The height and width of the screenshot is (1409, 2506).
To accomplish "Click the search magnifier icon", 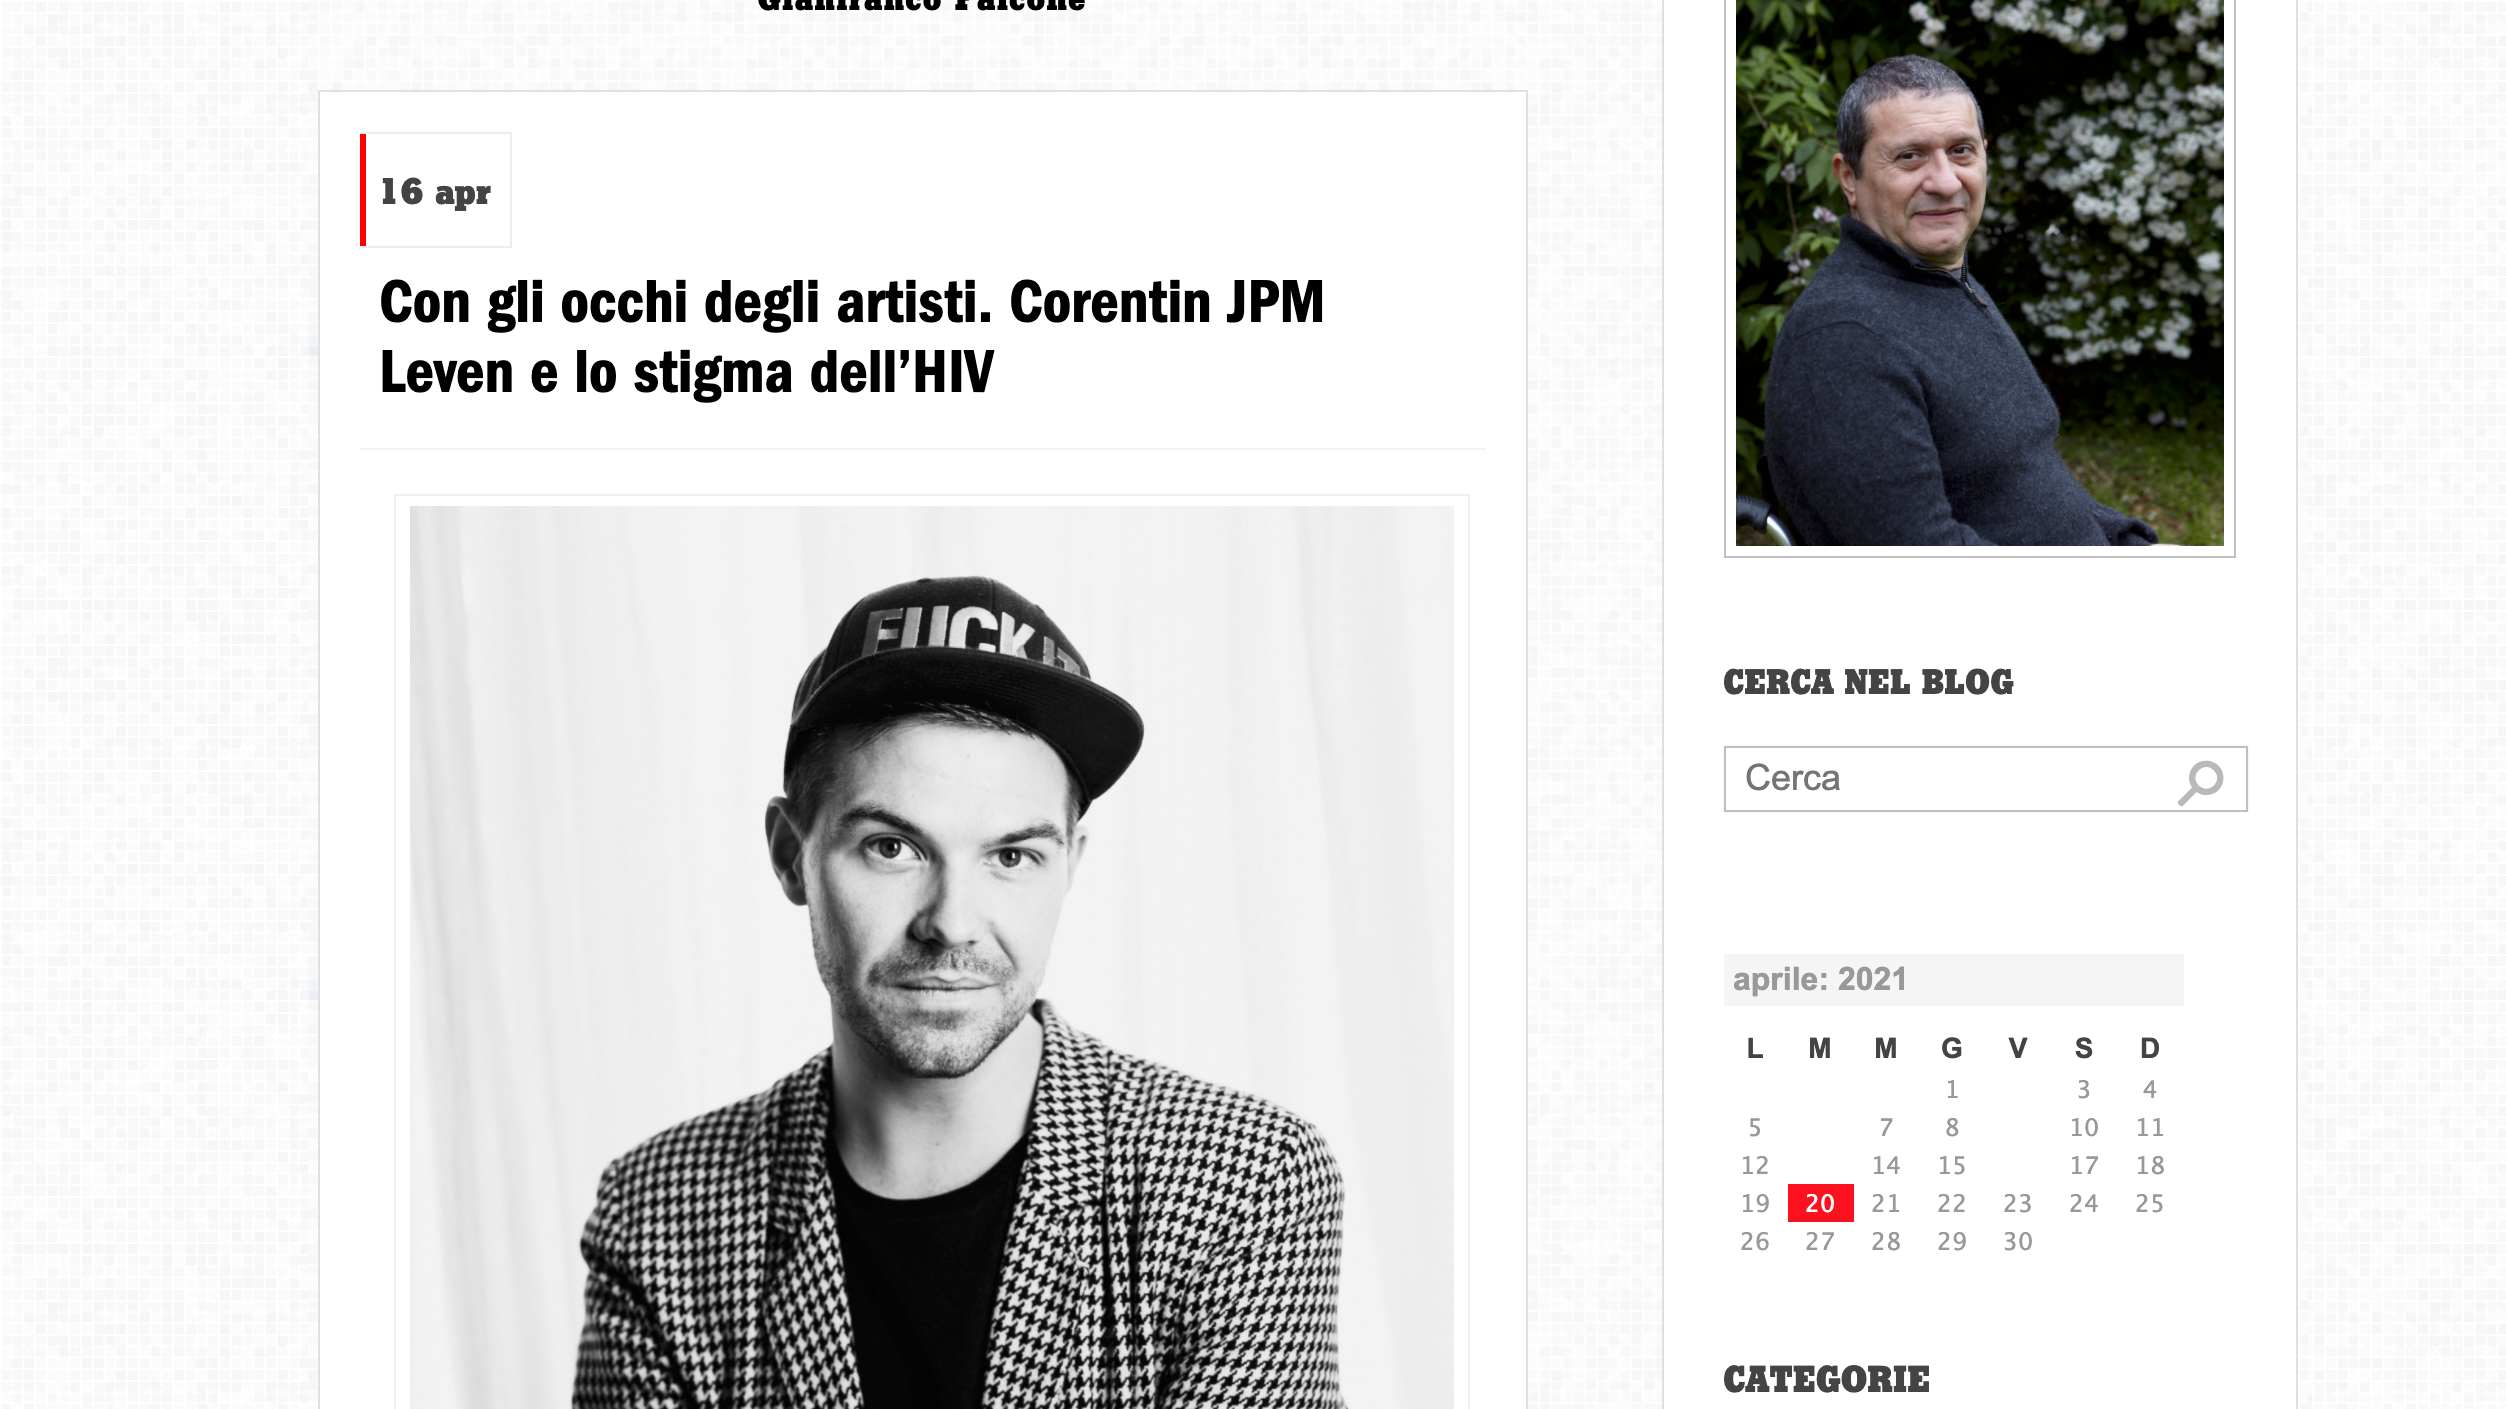I will [2200, 782].
